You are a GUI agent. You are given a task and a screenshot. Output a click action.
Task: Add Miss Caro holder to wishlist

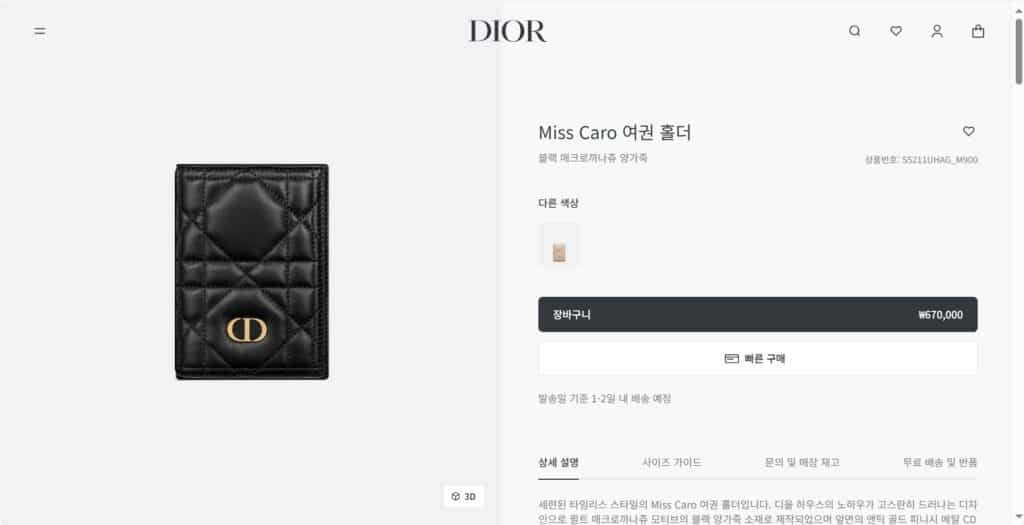pyautogui.click(x=968, y=131)
